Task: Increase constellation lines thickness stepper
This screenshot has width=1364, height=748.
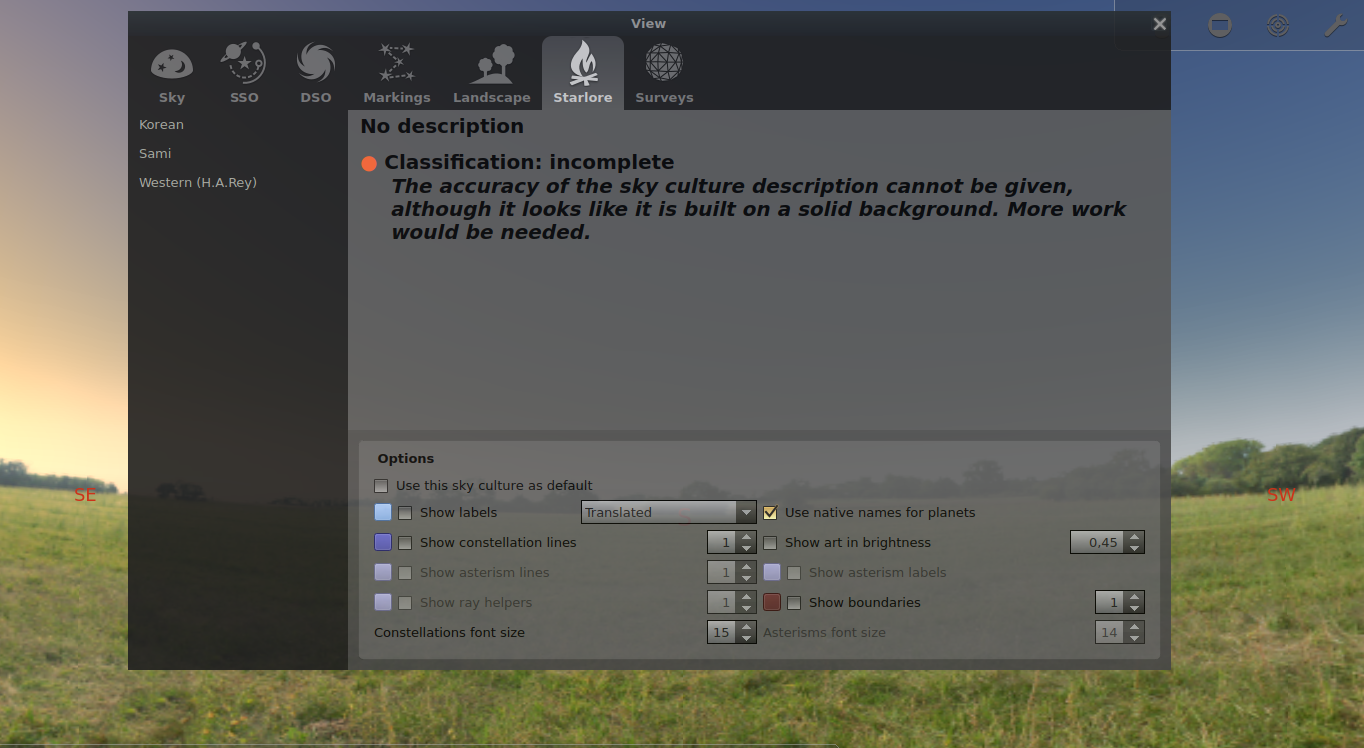Action: point(747,537)
